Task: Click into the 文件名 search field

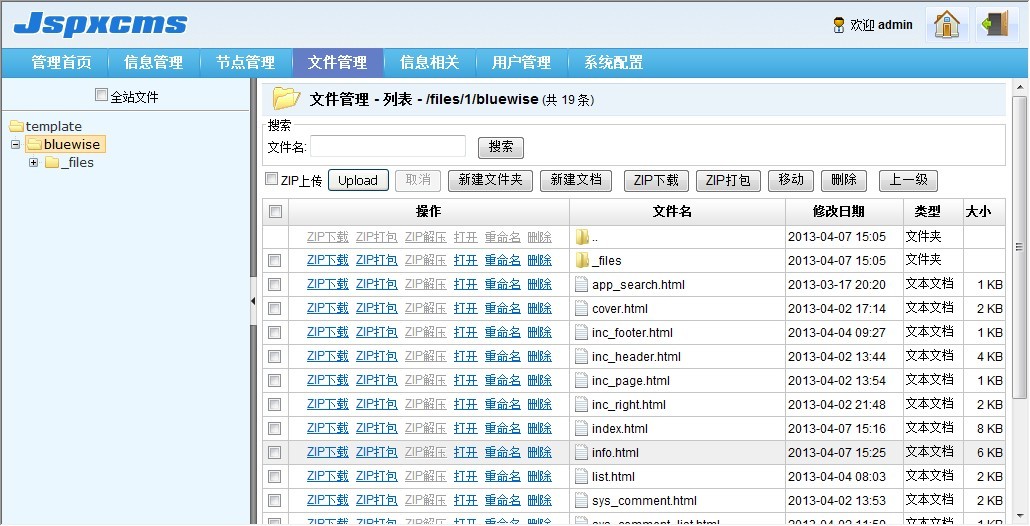Action: (388, 146)
